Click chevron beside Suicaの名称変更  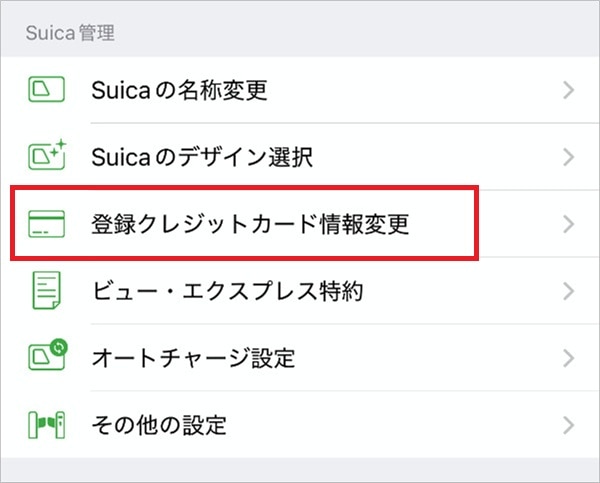pyautogui.click(x=568, y=91)
